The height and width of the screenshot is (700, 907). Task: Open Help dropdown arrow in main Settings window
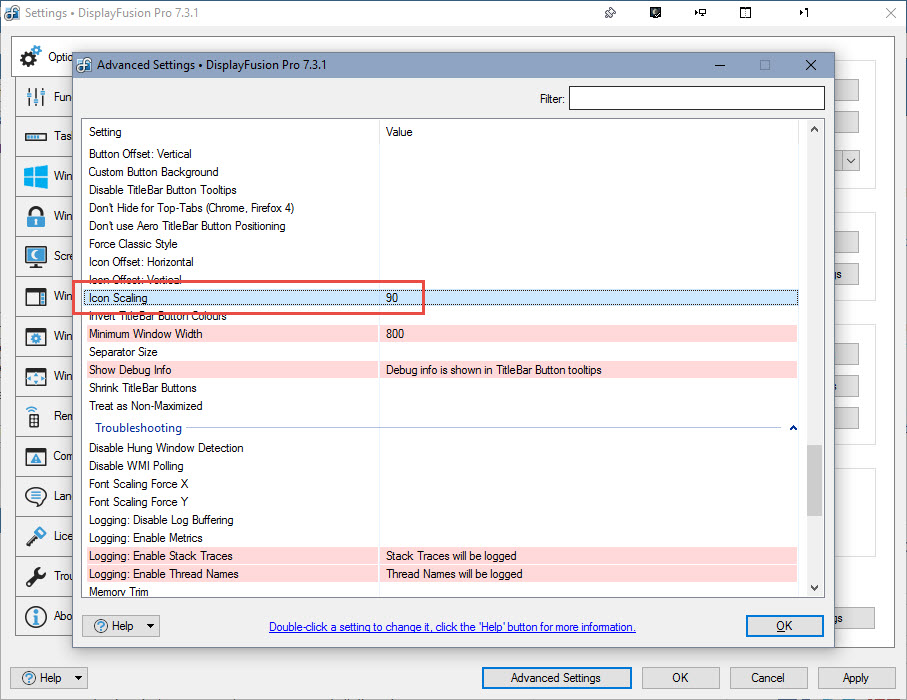click(x=78, y=678)
